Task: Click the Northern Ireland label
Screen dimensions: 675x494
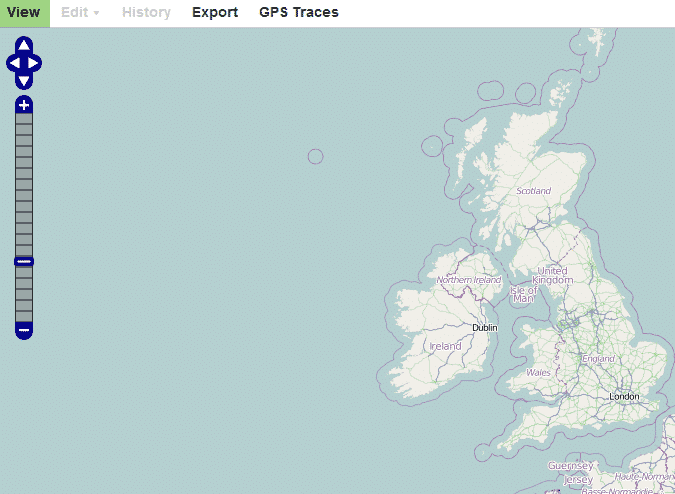Action: tap(468, 281)
